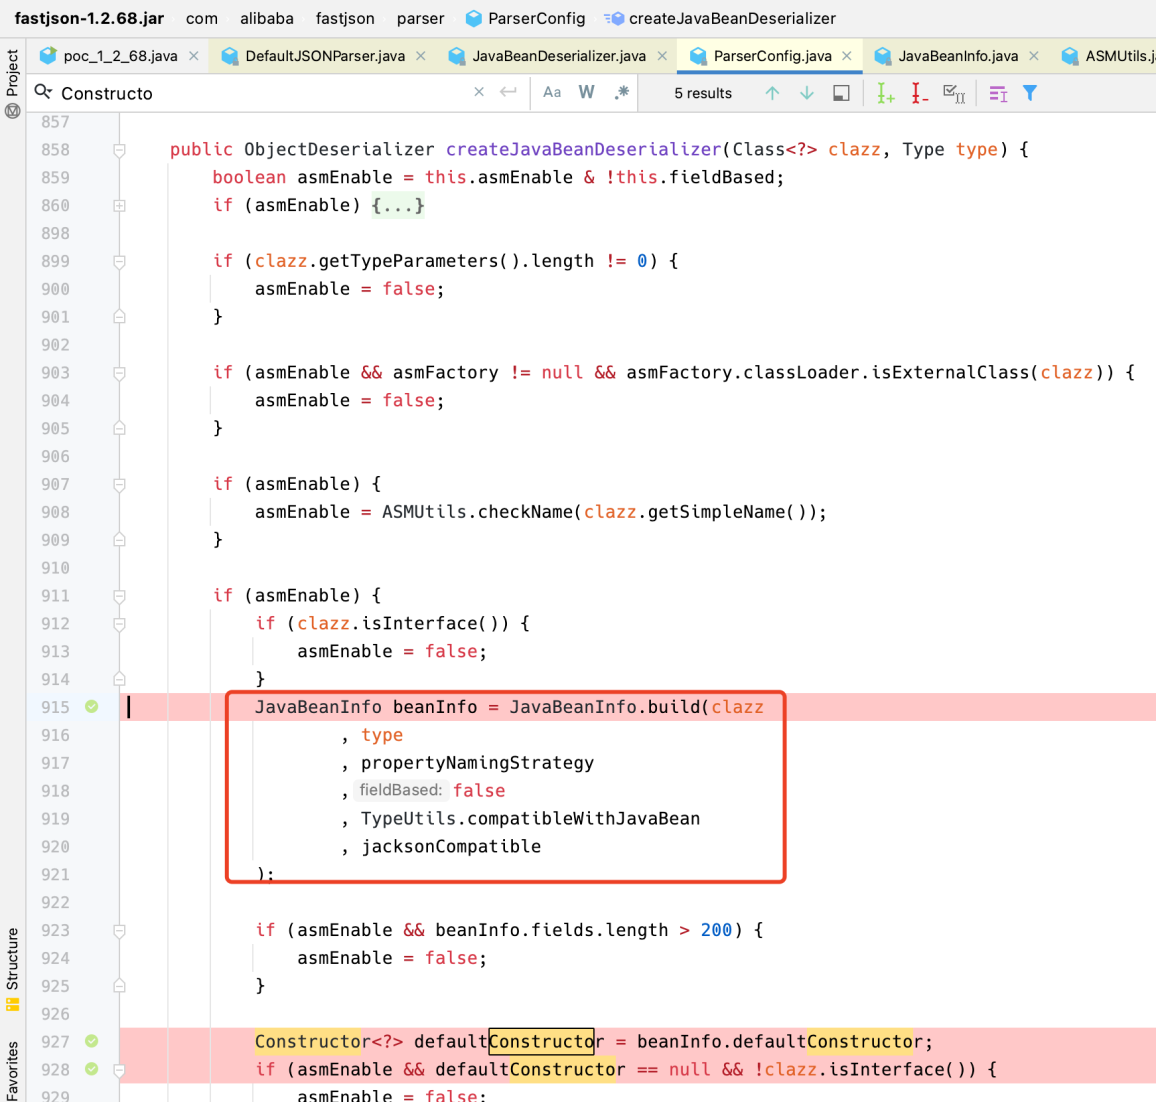Click the search magnifier icon in find bar
This screenshot has width=1156, height=1102.
pyautogui.click(x=43, y=92)
